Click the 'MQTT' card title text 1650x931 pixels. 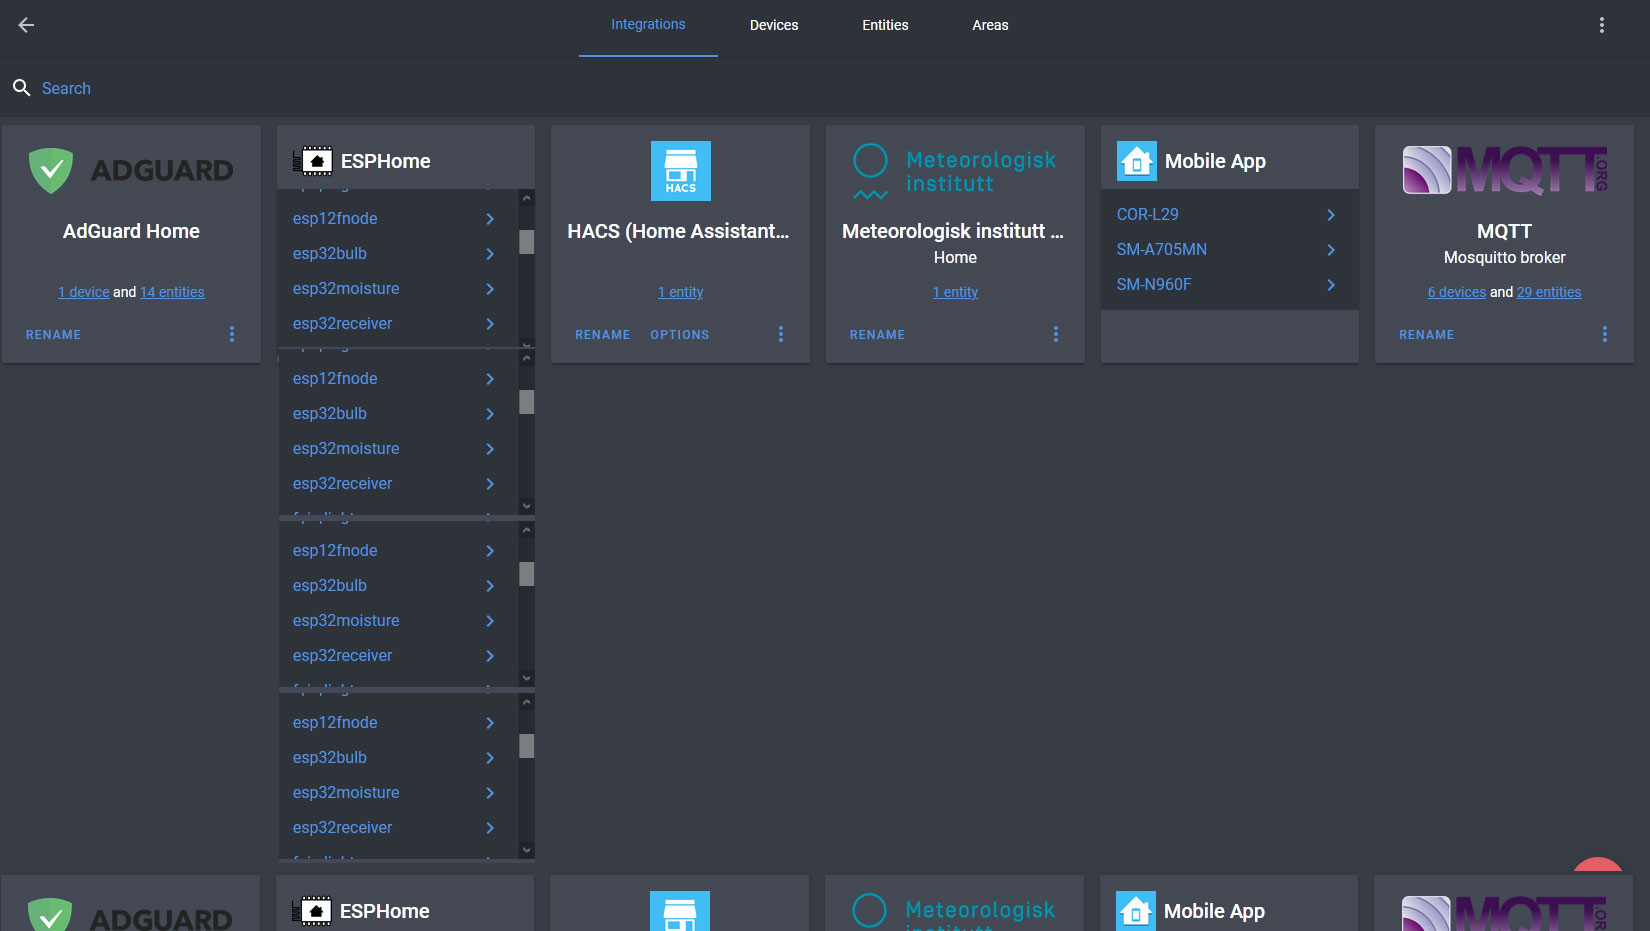[x=1505, y=231]
